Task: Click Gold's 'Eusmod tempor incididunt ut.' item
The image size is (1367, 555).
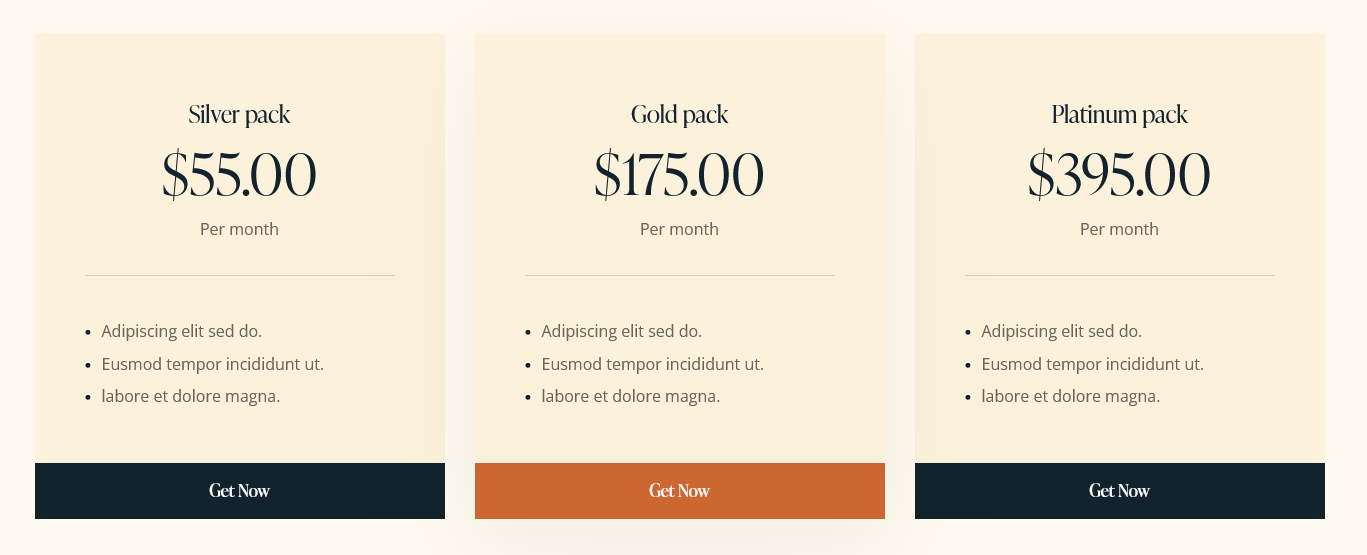Action: coord(653,364)
